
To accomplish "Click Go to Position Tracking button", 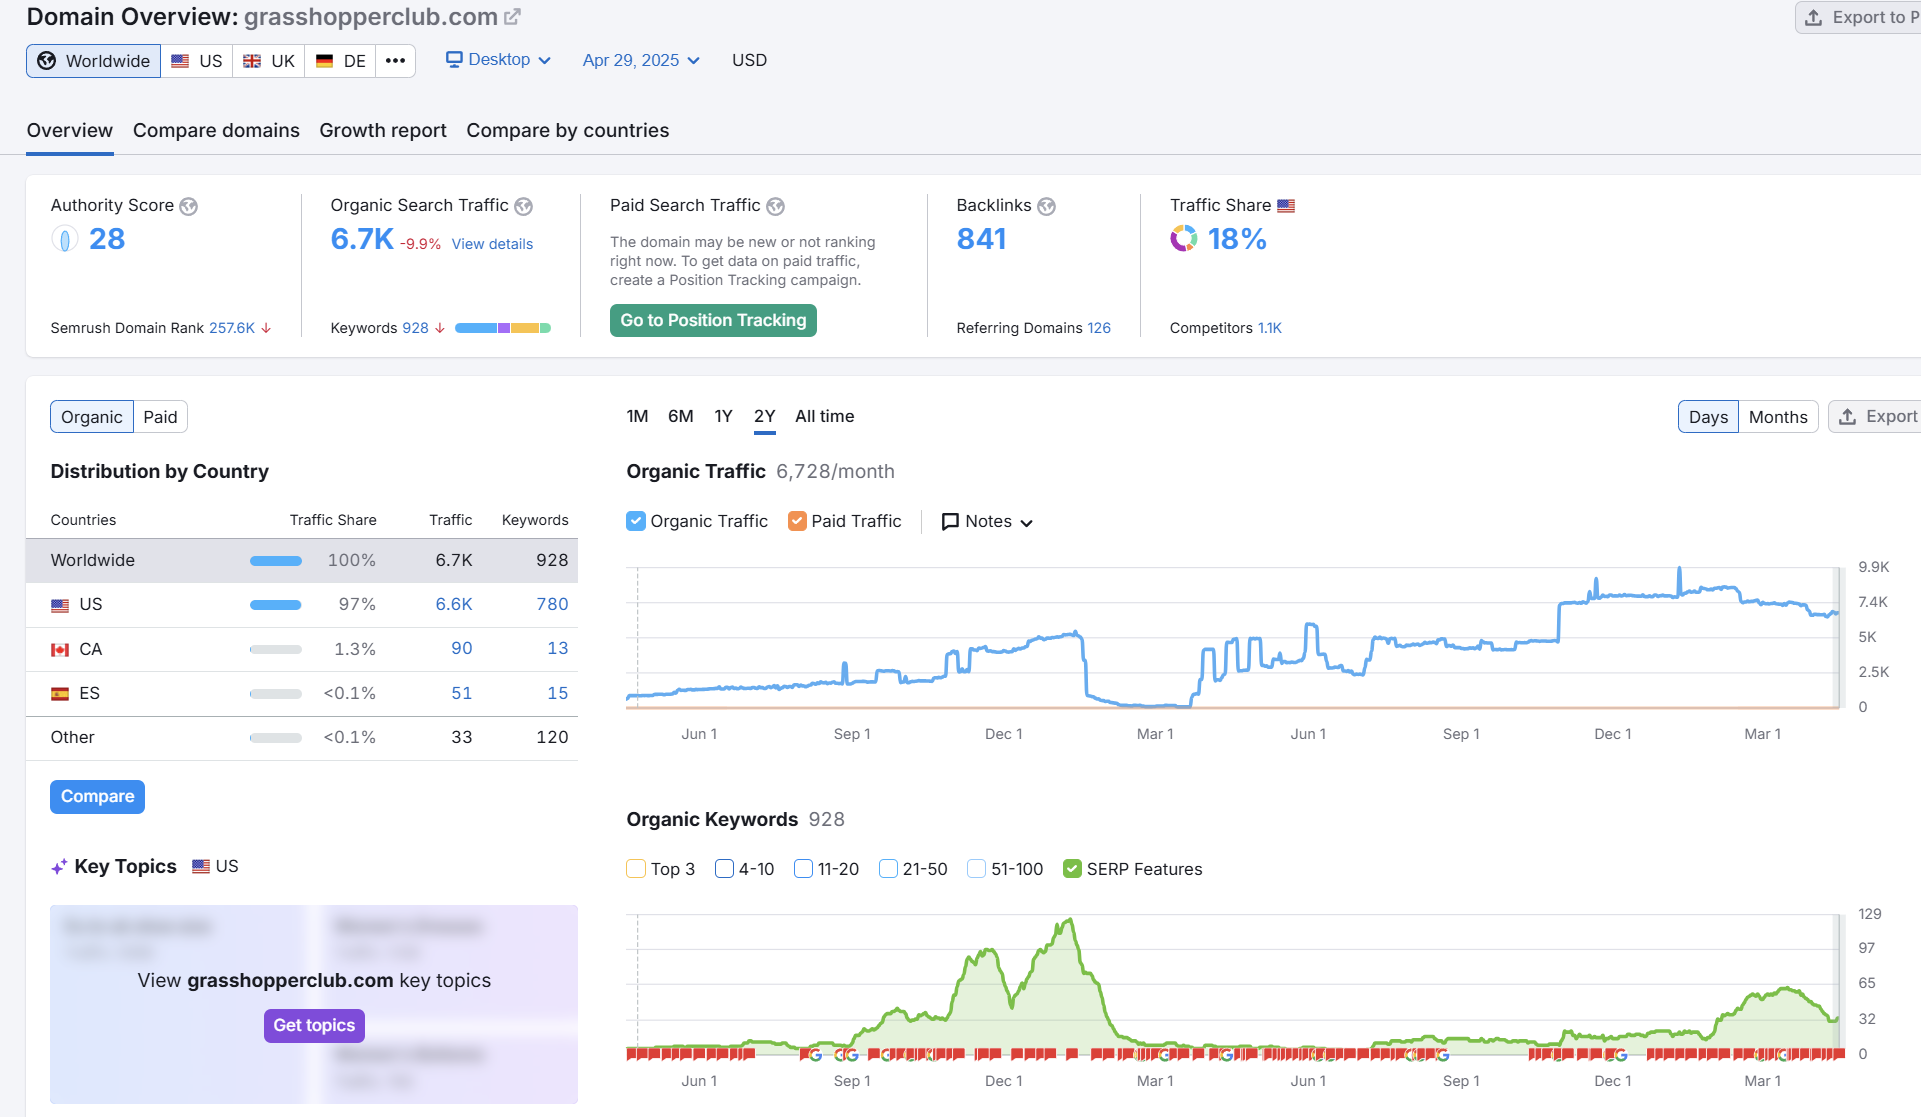I will (x=713, y=320).
